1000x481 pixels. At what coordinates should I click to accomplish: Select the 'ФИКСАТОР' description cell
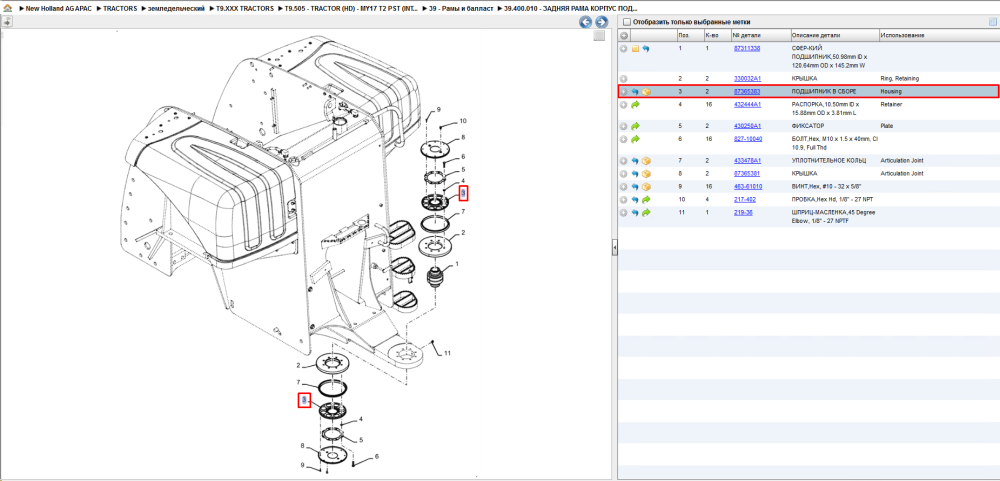point(806,126)
